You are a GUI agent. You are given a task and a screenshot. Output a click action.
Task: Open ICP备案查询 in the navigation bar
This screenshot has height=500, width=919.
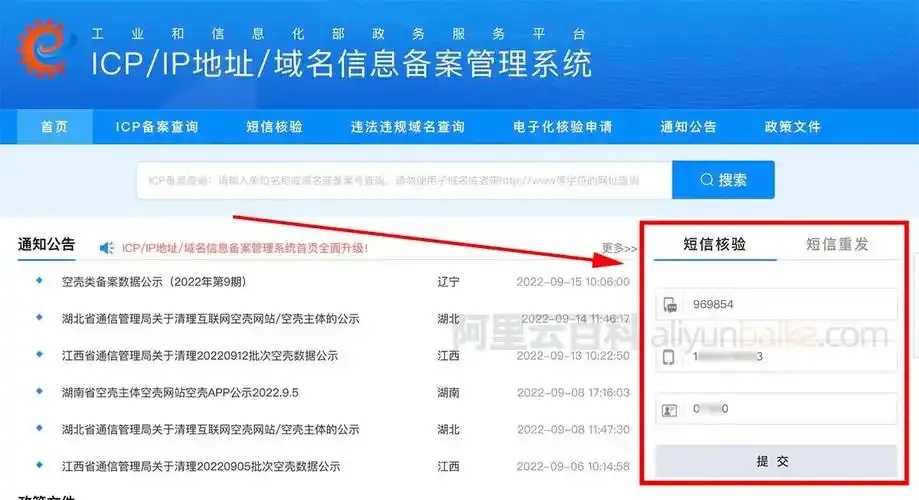(157, 127)
